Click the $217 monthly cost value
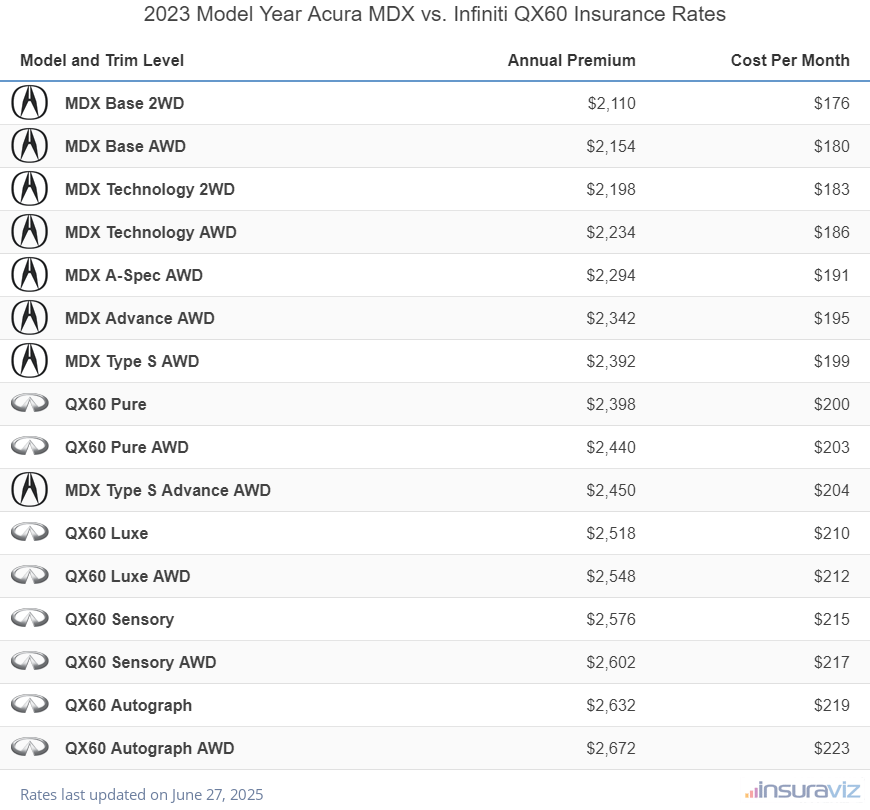Image resolution: width=870 pixels, height=810 pixels. 832,662
